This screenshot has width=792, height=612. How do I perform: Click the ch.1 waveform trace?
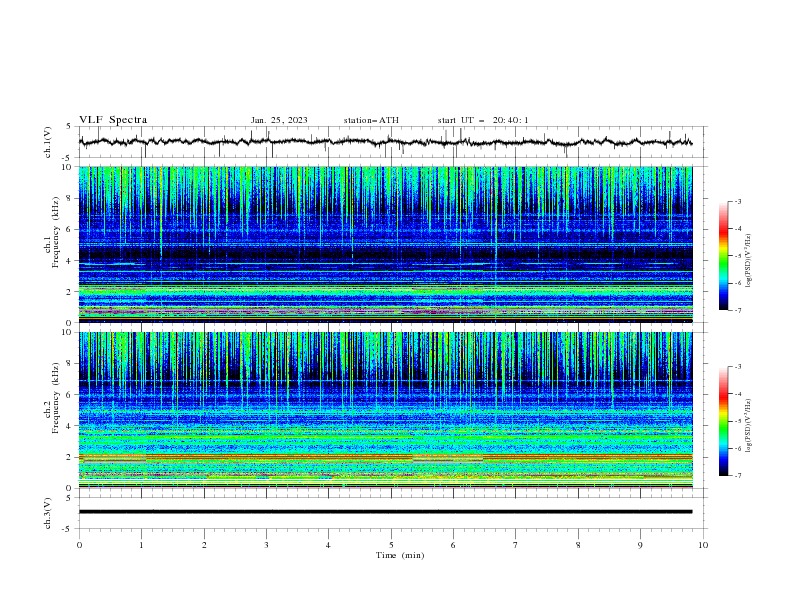[385, 142]
